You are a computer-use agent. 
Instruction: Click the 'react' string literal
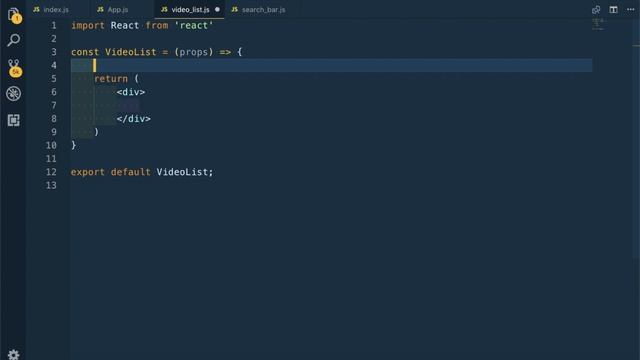(194, 25)
